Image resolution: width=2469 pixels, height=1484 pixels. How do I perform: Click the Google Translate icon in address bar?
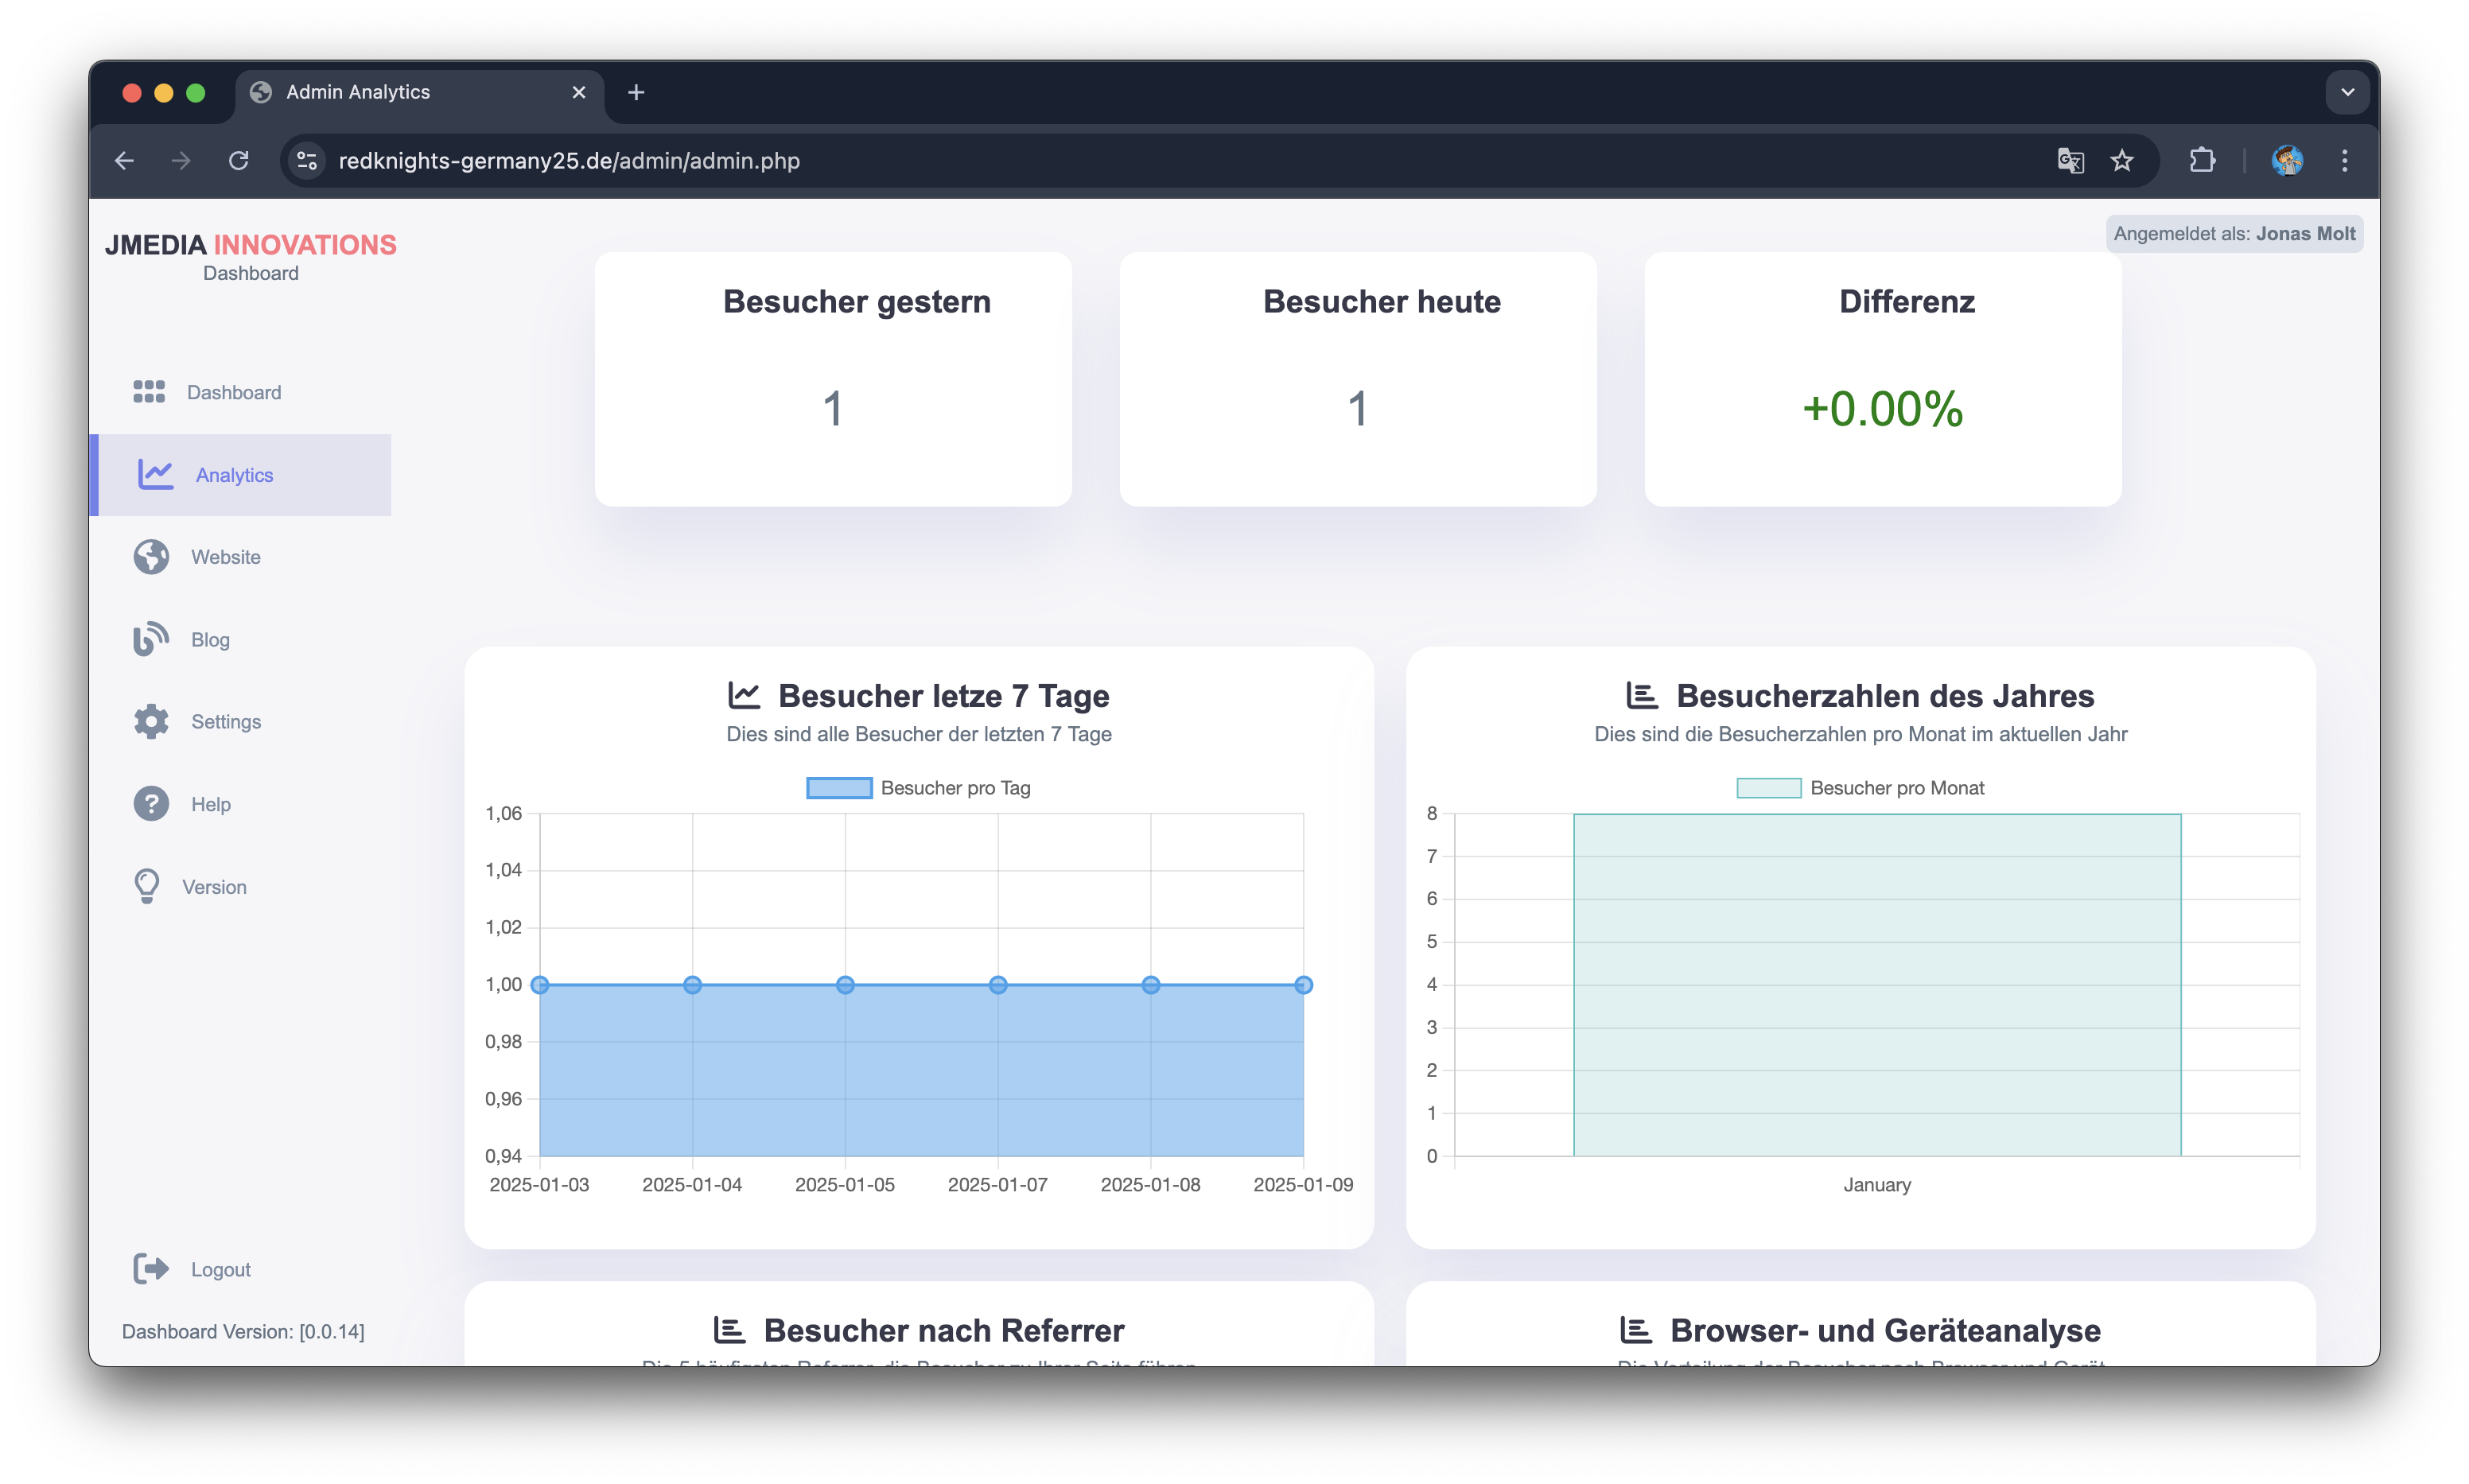coord(2070,161)
